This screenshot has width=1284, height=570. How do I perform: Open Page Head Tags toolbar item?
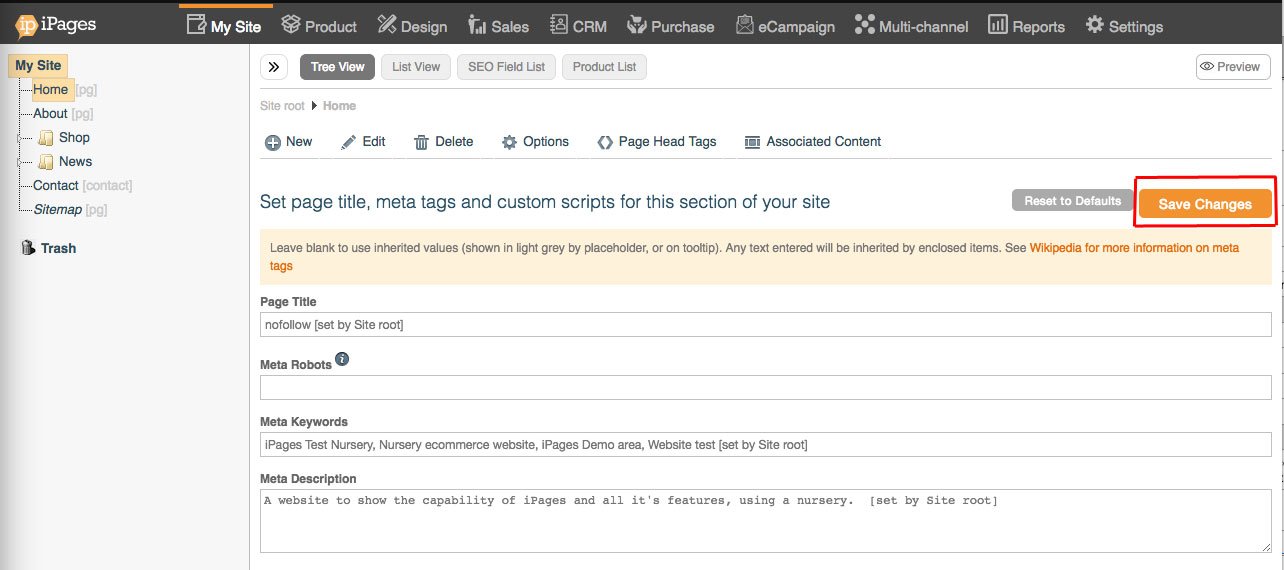(657, 142)
